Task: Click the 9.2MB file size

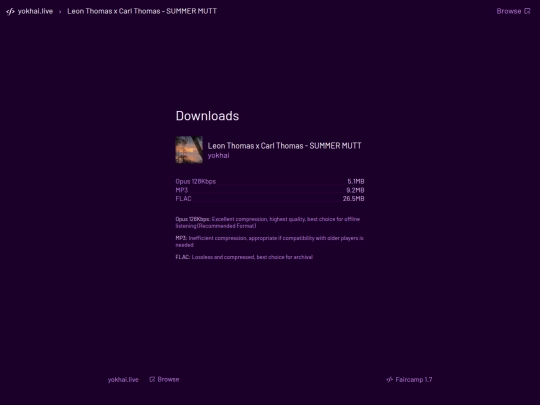Action: [x=355, y=190]
